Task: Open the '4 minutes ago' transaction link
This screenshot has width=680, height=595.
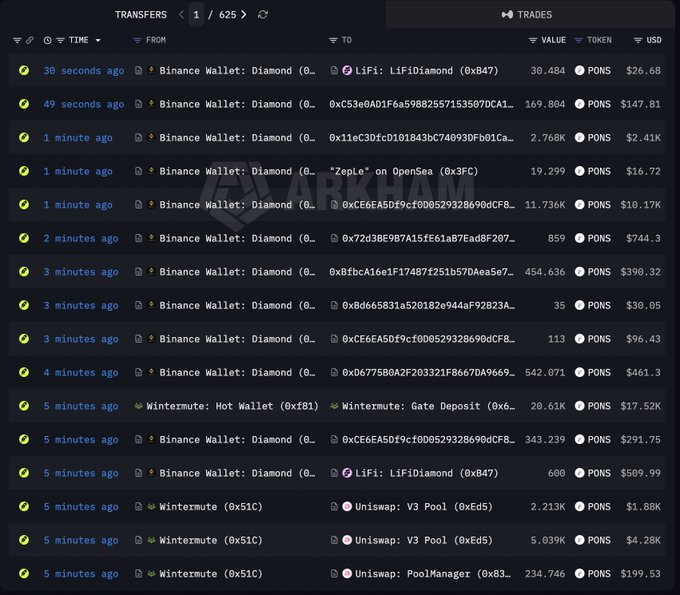Action: pyautogui.click(x=81, y=373)
